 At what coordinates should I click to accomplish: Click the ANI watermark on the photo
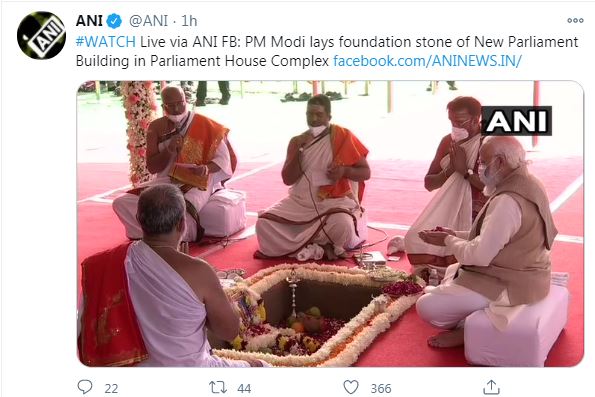(x=516, y=121)
